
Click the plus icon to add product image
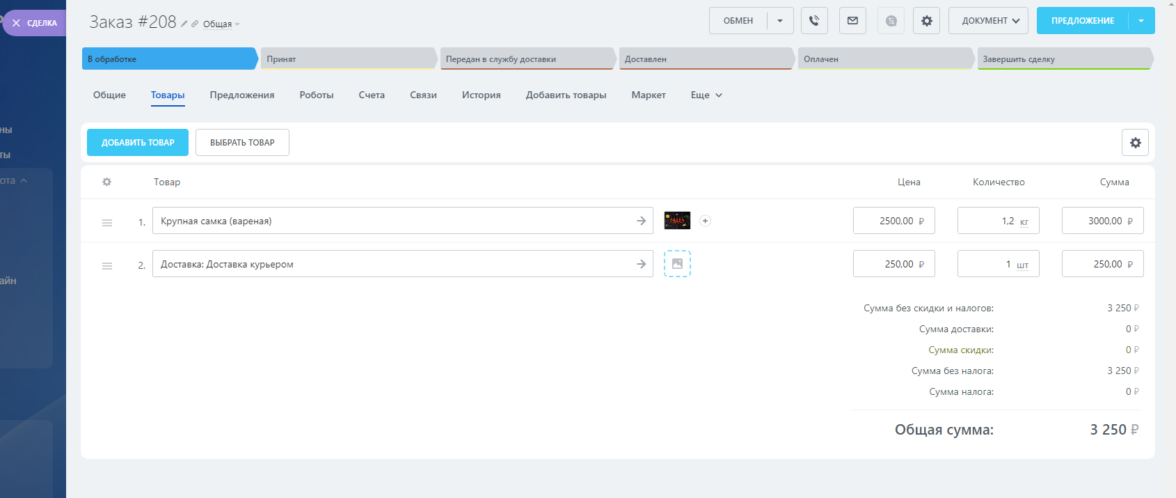point(704,221)
